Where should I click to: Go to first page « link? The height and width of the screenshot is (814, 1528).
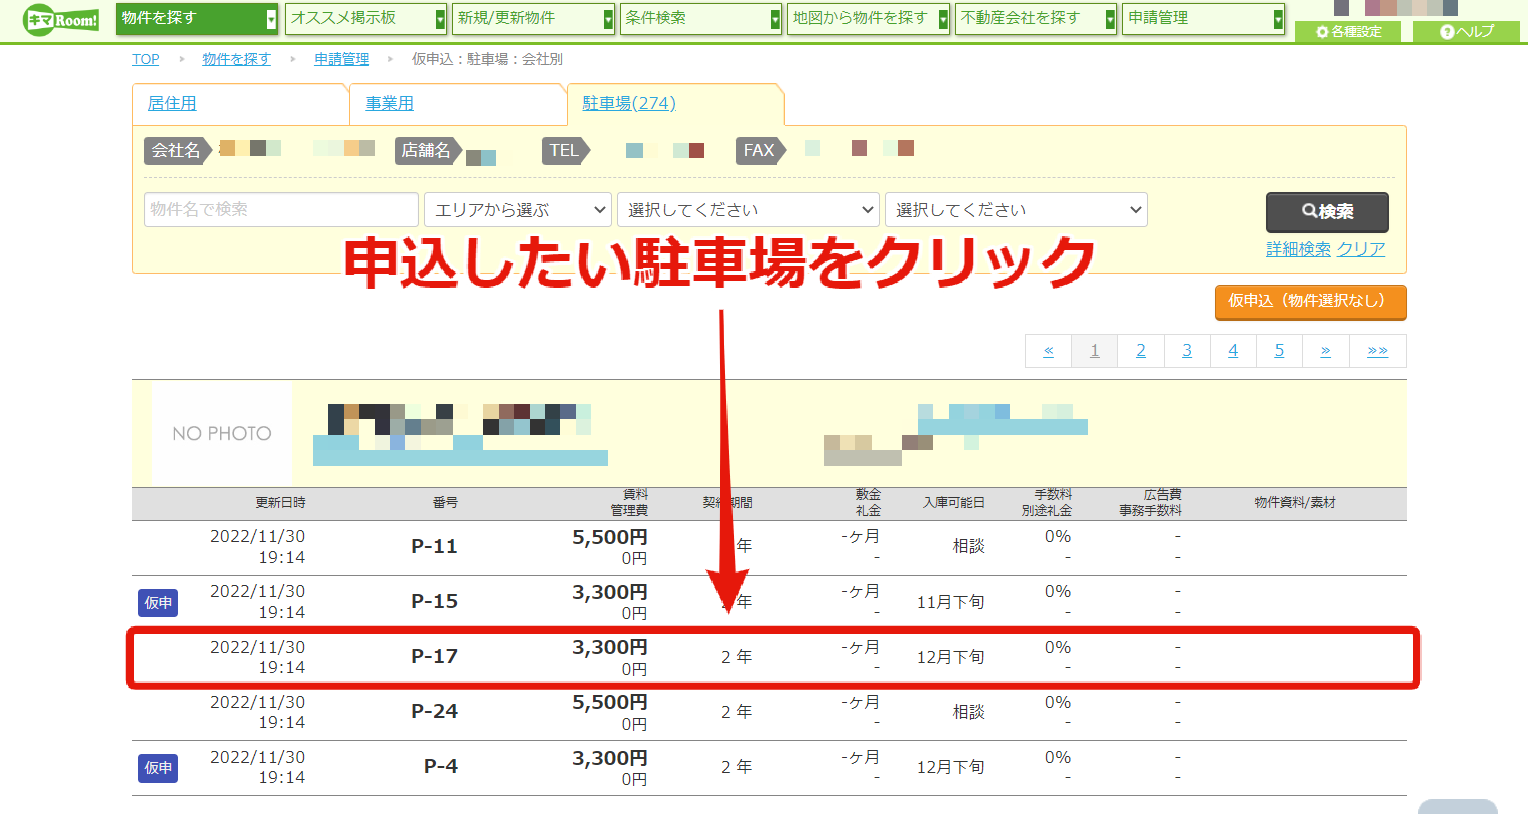[x=1049, y=351]
